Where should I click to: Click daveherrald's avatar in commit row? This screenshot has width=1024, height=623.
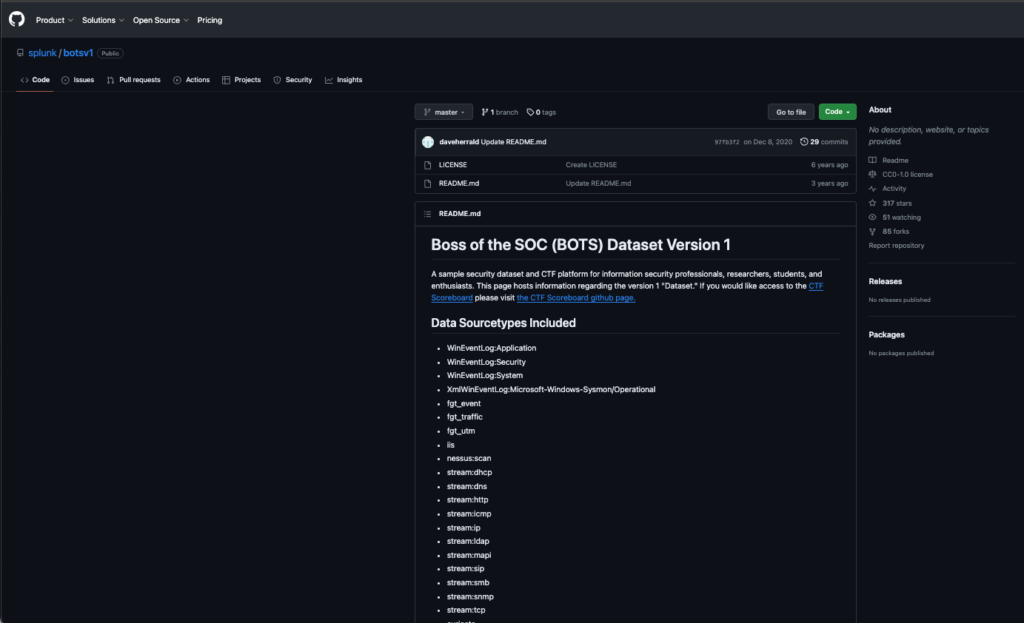pos(428,142)
